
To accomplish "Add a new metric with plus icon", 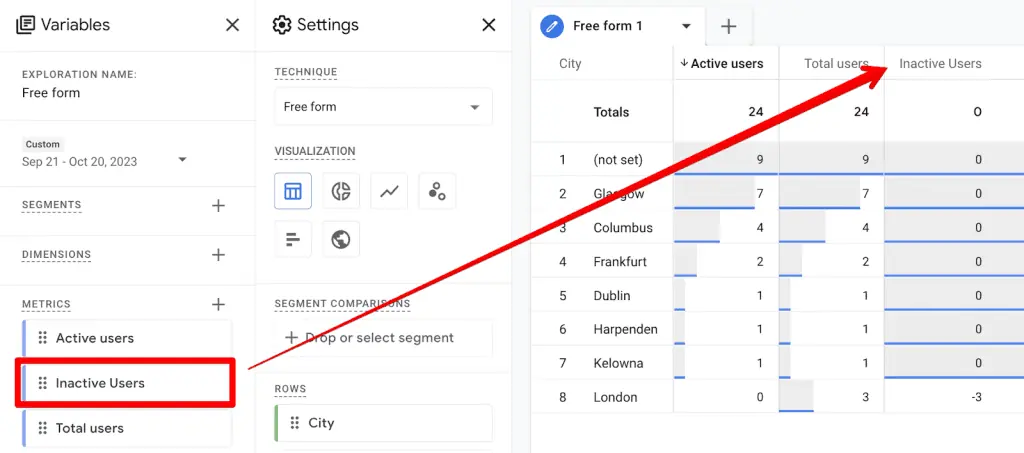I will (x=218, y=304).
